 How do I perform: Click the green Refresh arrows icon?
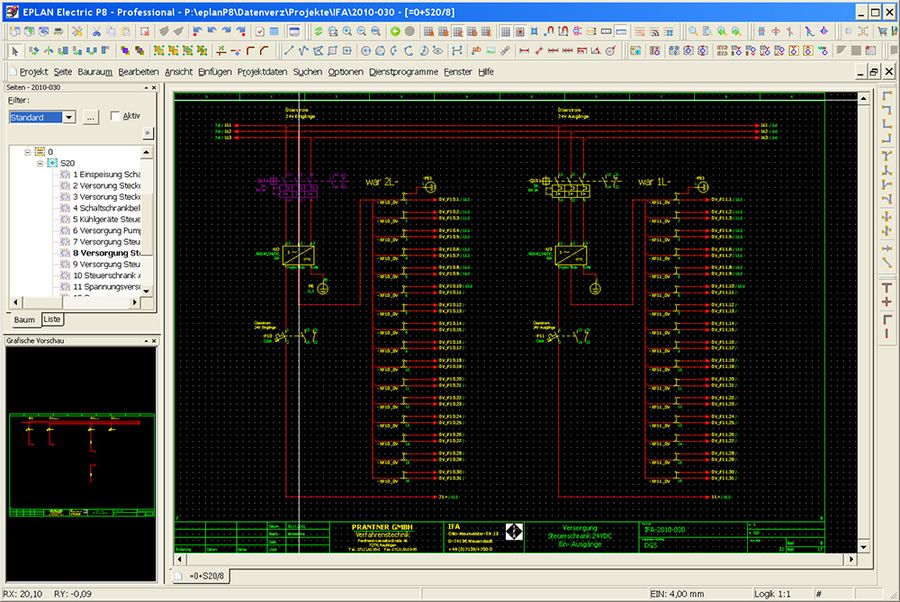point(318,32)
